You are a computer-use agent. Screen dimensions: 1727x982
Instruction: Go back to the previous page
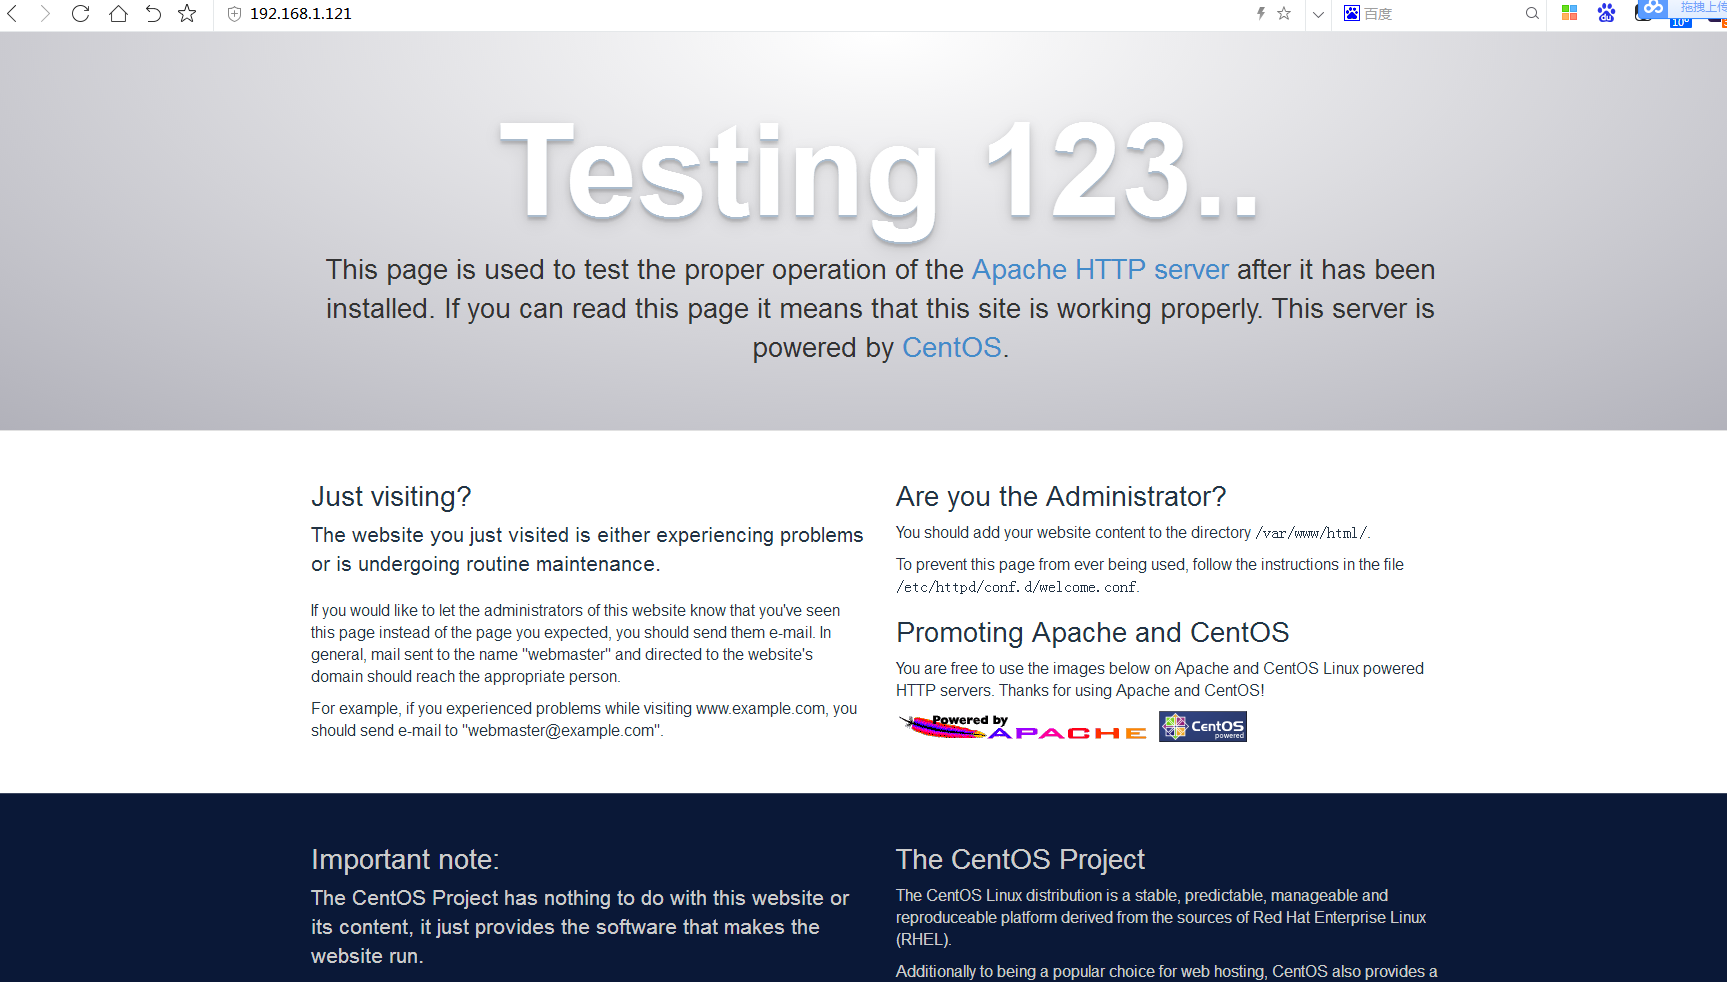tap(13, 14)
